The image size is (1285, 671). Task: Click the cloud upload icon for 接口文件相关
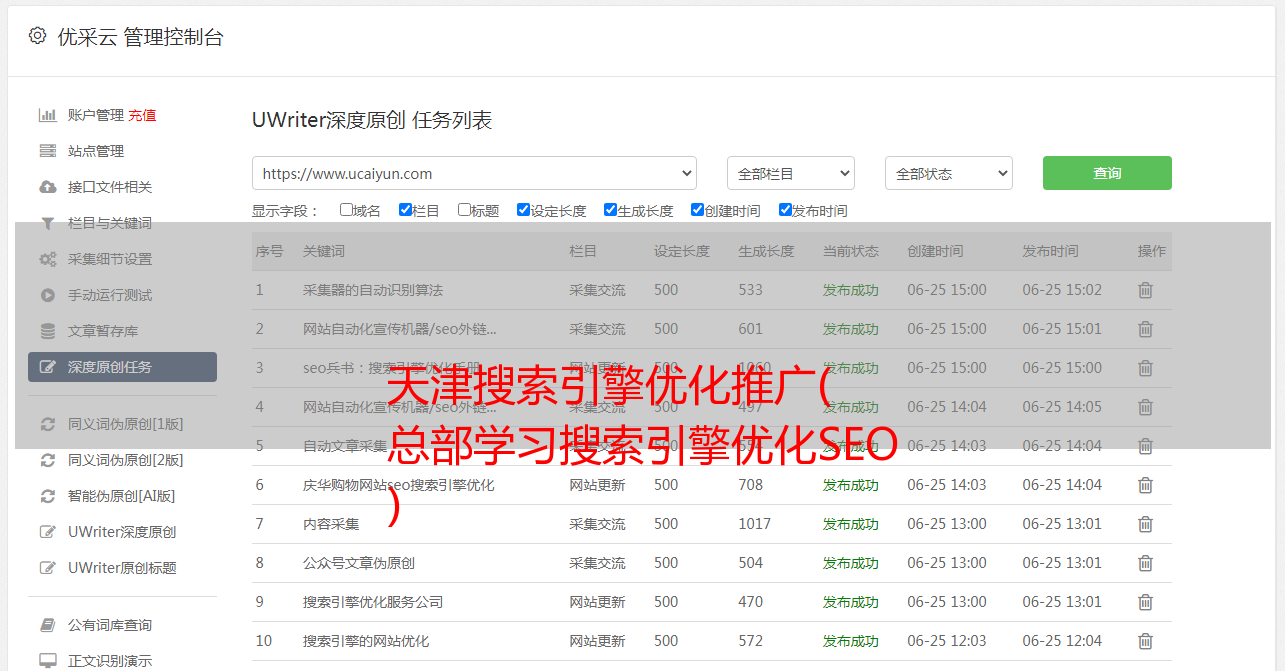coord(47,187)
